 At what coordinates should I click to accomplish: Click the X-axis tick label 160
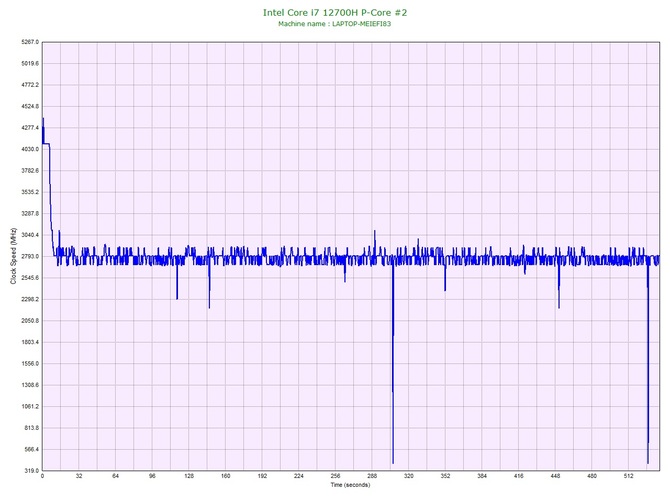(226, 476)
